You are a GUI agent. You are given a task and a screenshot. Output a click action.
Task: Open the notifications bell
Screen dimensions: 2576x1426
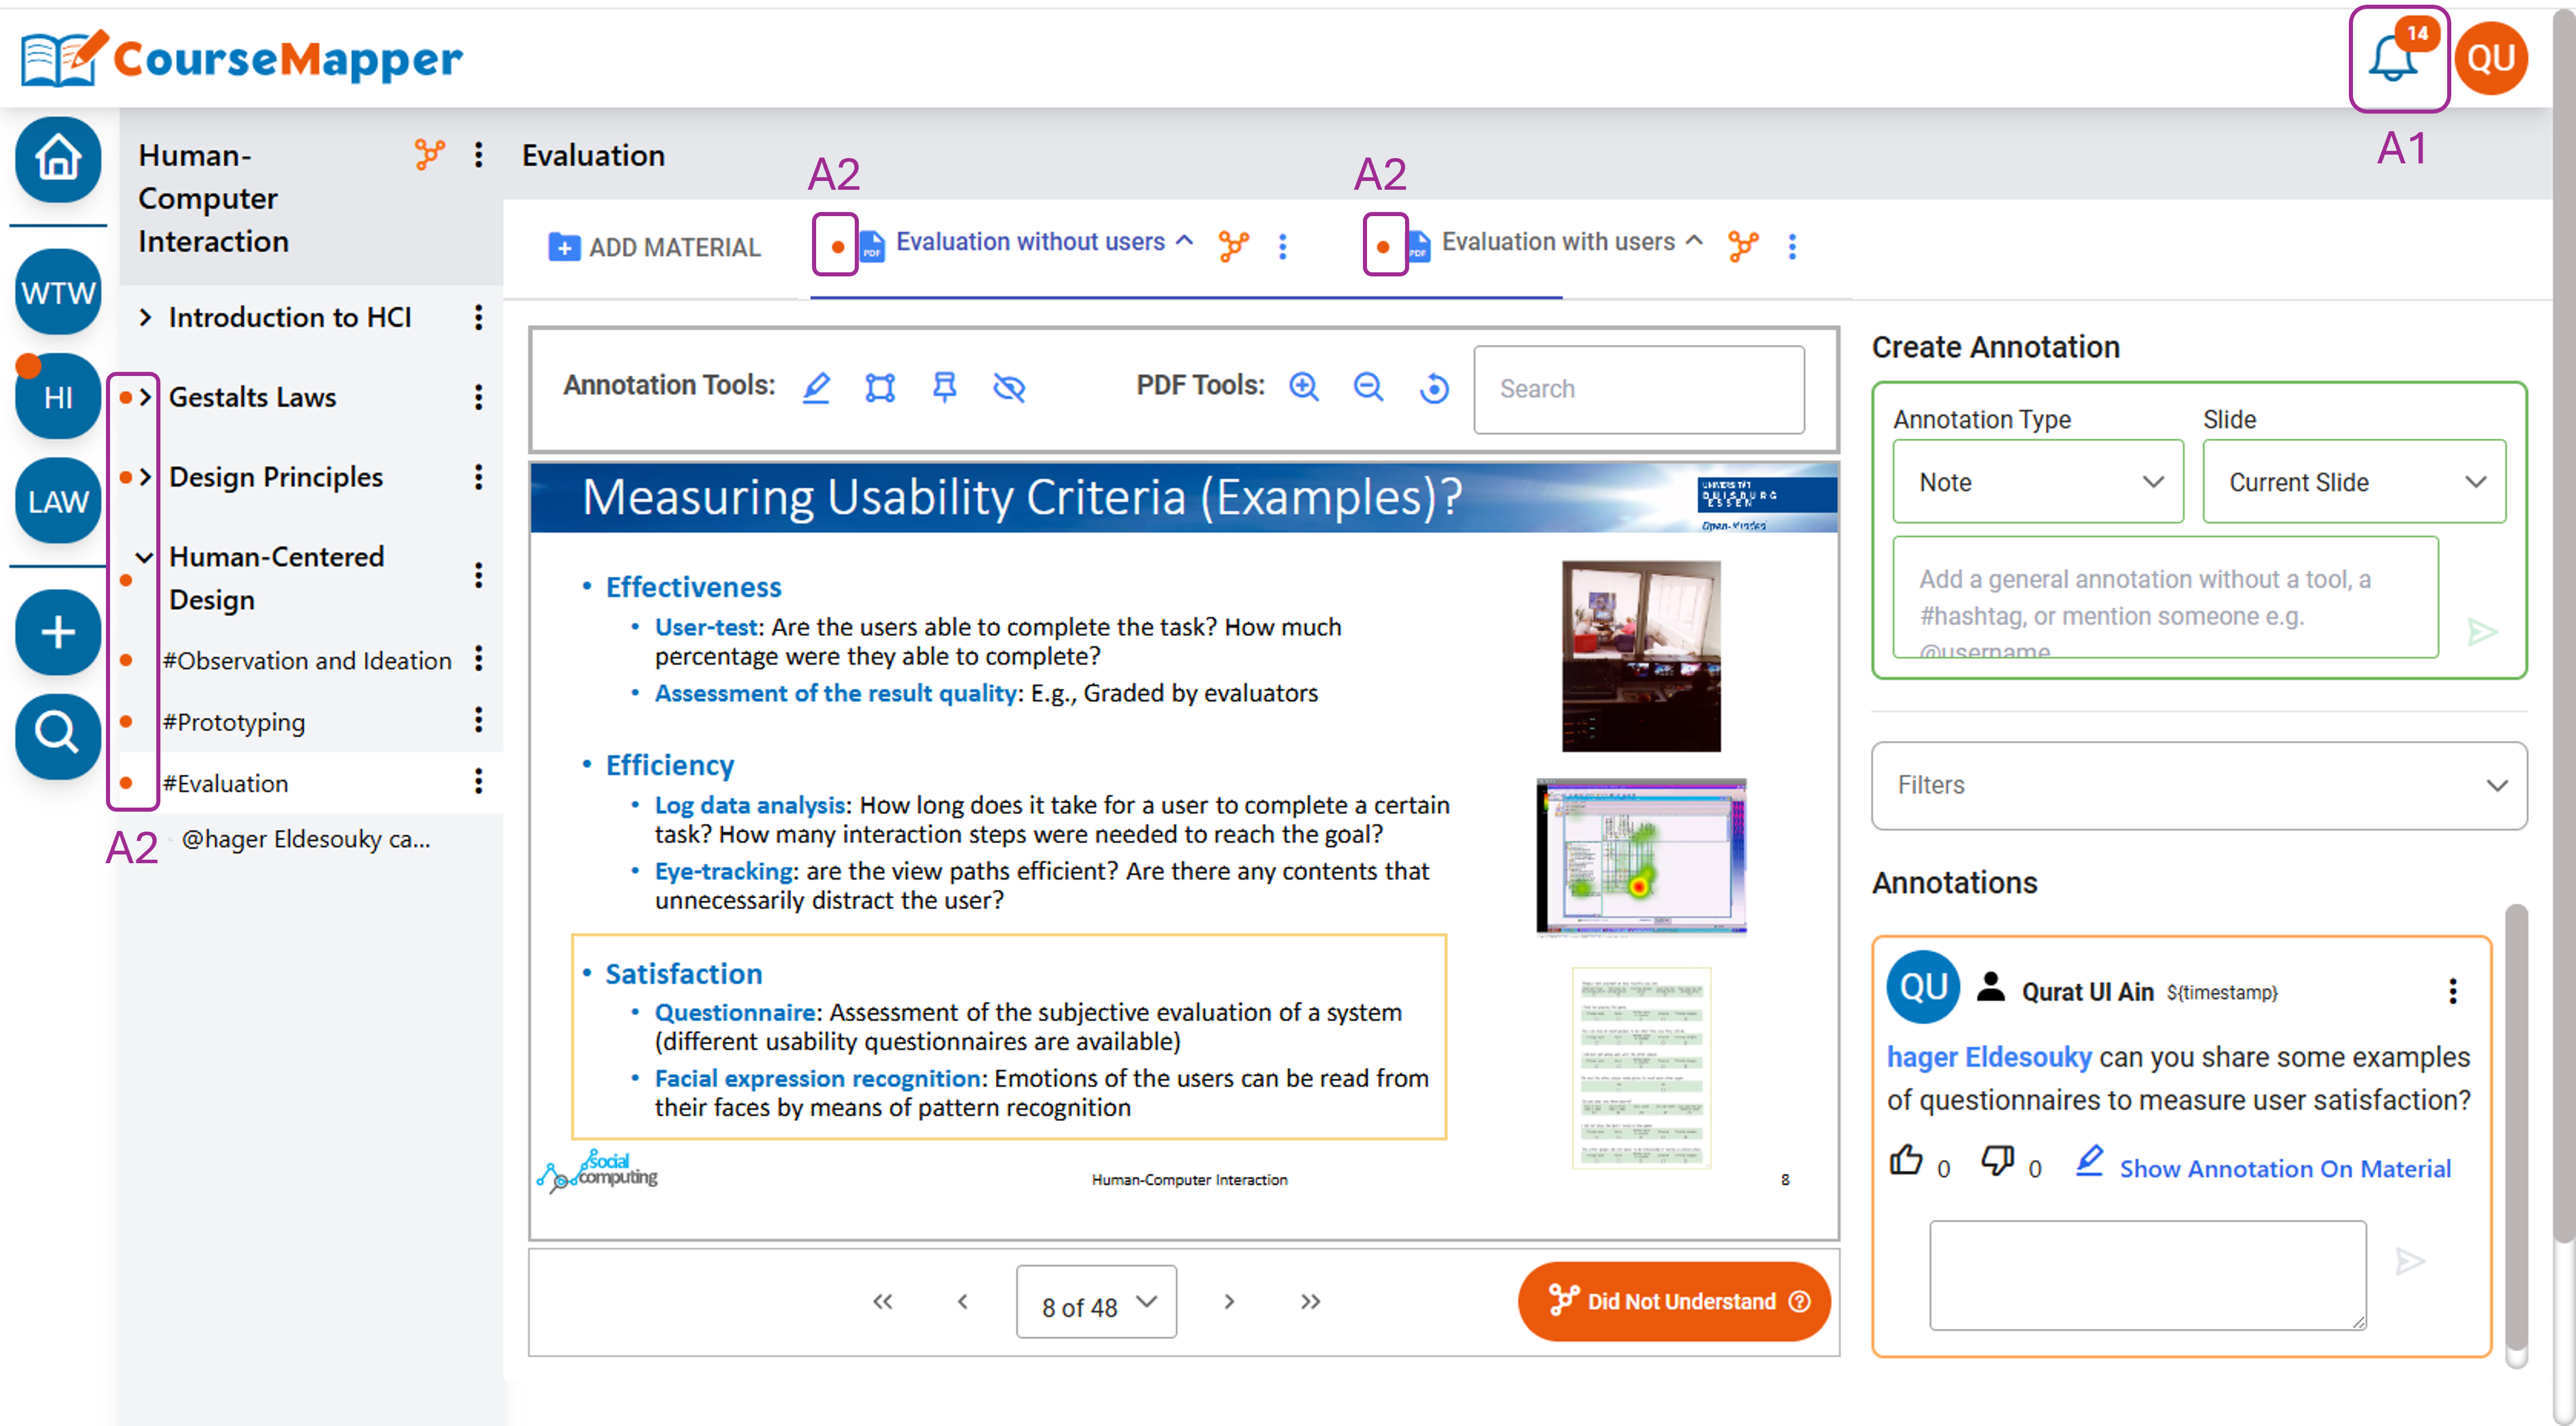[x=2392, y=60]
